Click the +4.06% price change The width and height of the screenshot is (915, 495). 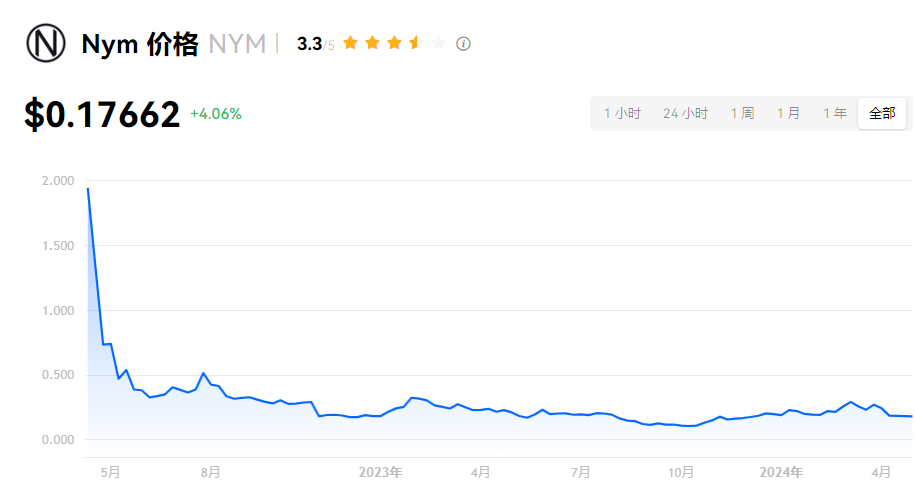(216, 114)
